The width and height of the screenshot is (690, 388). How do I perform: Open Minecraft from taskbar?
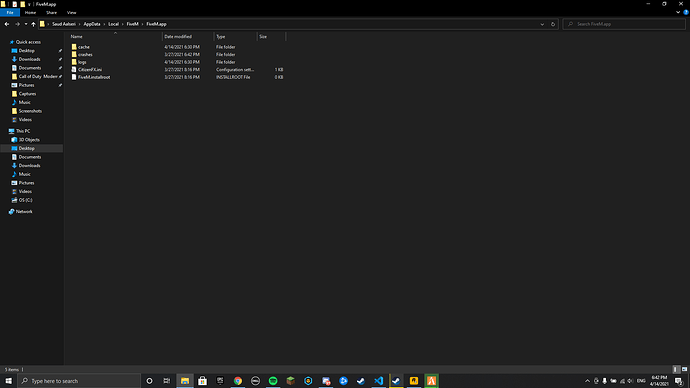[290, 381]
